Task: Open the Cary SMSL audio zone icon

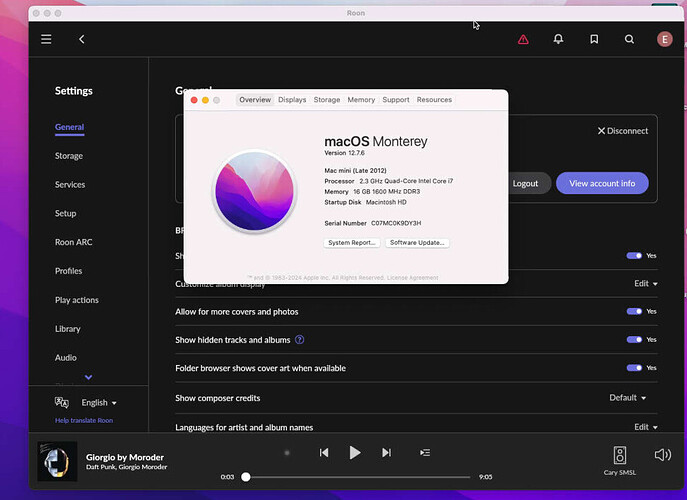Action: pos(620,455)
